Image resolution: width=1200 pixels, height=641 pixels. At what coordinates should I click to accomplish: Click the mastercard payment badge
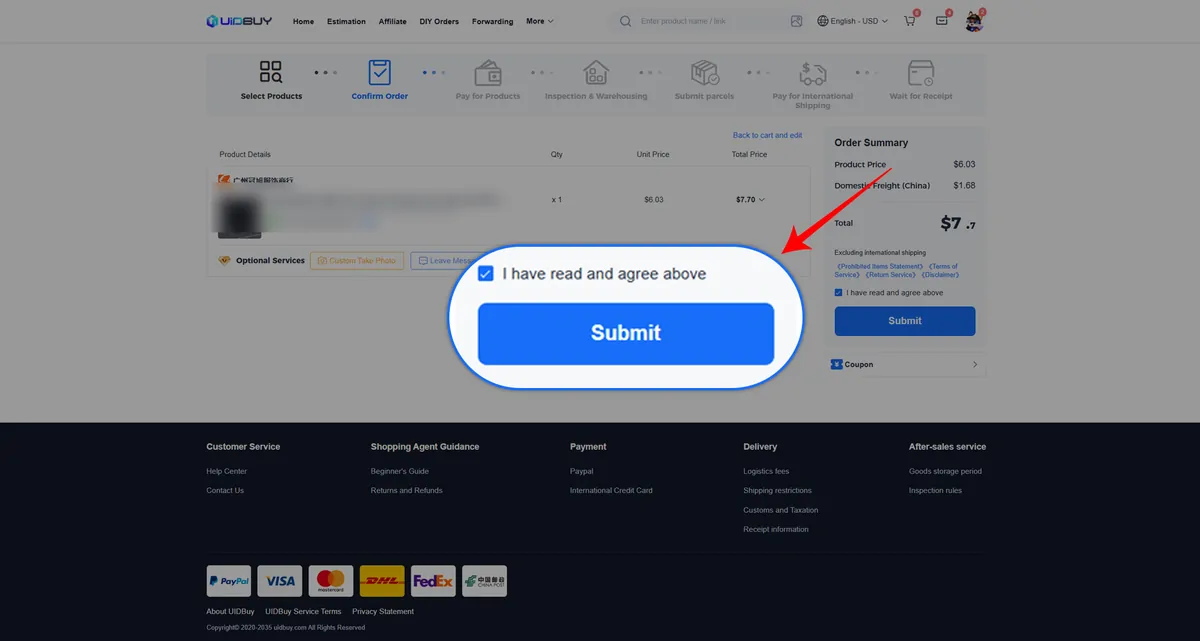331,581
